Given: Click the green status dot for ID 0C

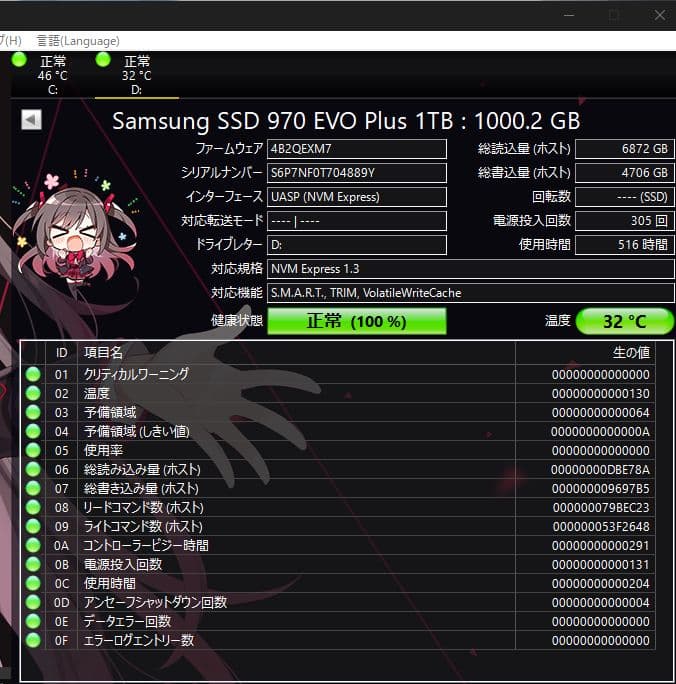Looking at the screenshot, I should pyautogui.click(x=33, y=583).
